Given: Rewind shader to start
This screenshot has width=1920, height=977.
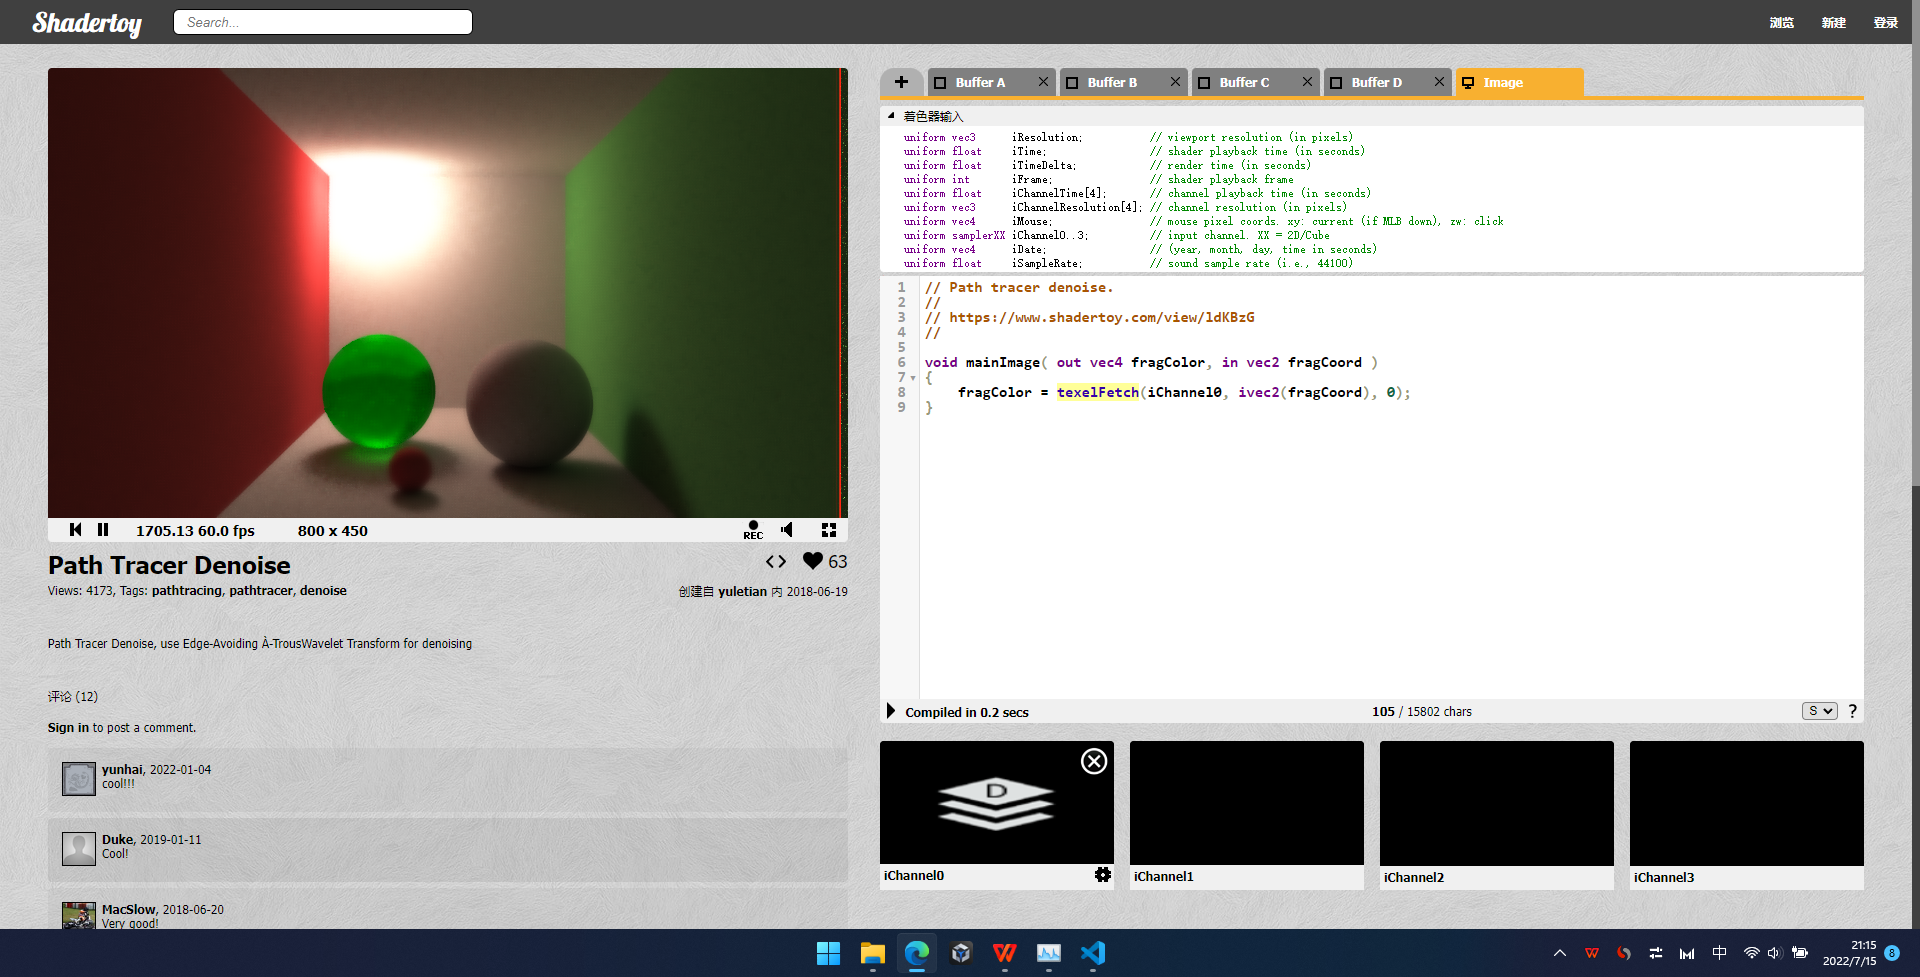Looking at the screenshot, I should [75, 530].
